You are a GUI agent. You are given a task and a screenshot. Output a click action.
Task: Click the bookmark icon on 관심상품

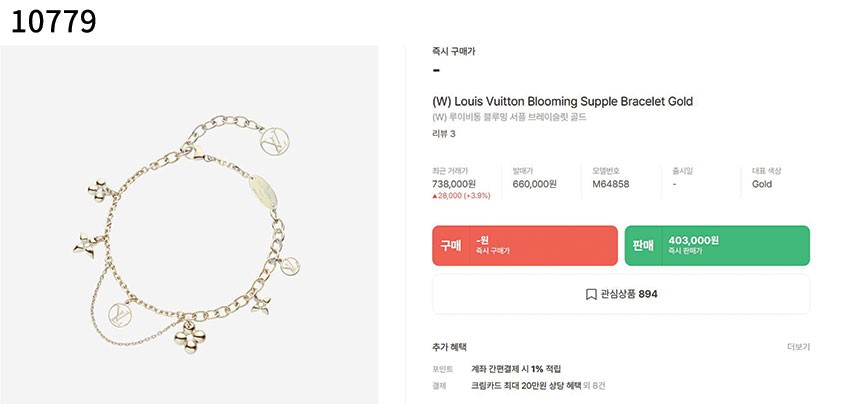pyautogui.click(x=591, y=294)
